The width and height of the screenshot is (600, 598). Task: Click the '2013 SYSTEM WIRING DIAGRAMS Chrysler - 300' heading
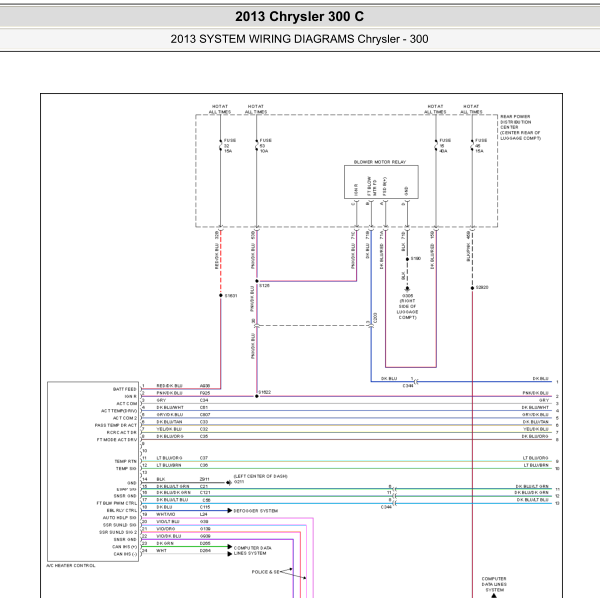[x=299, y=39]
